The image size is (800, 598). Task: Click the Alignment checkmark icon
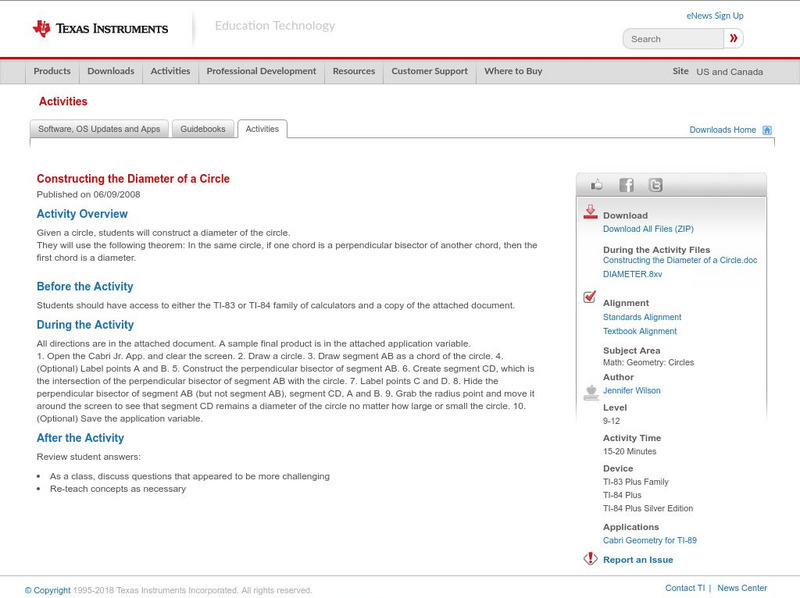pos(589,296)
